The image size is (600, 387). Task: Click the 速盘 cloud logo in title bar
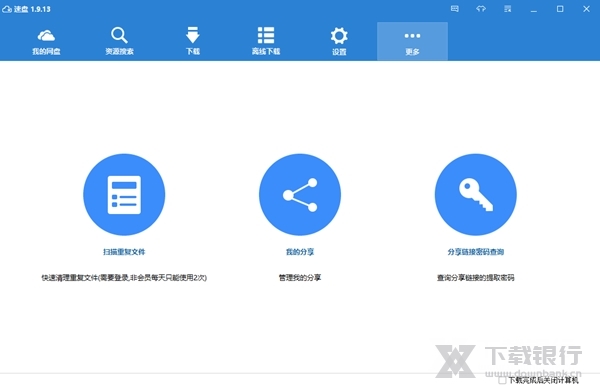coord(7,9)
